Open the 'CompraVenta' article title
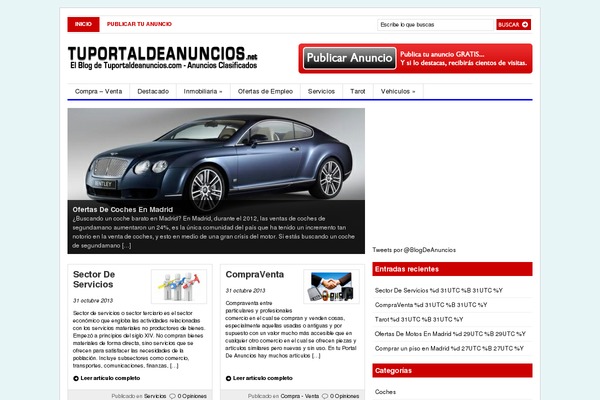Image resolution: width=600 pixels, height=400 pixels. click(x=254, y=274)
